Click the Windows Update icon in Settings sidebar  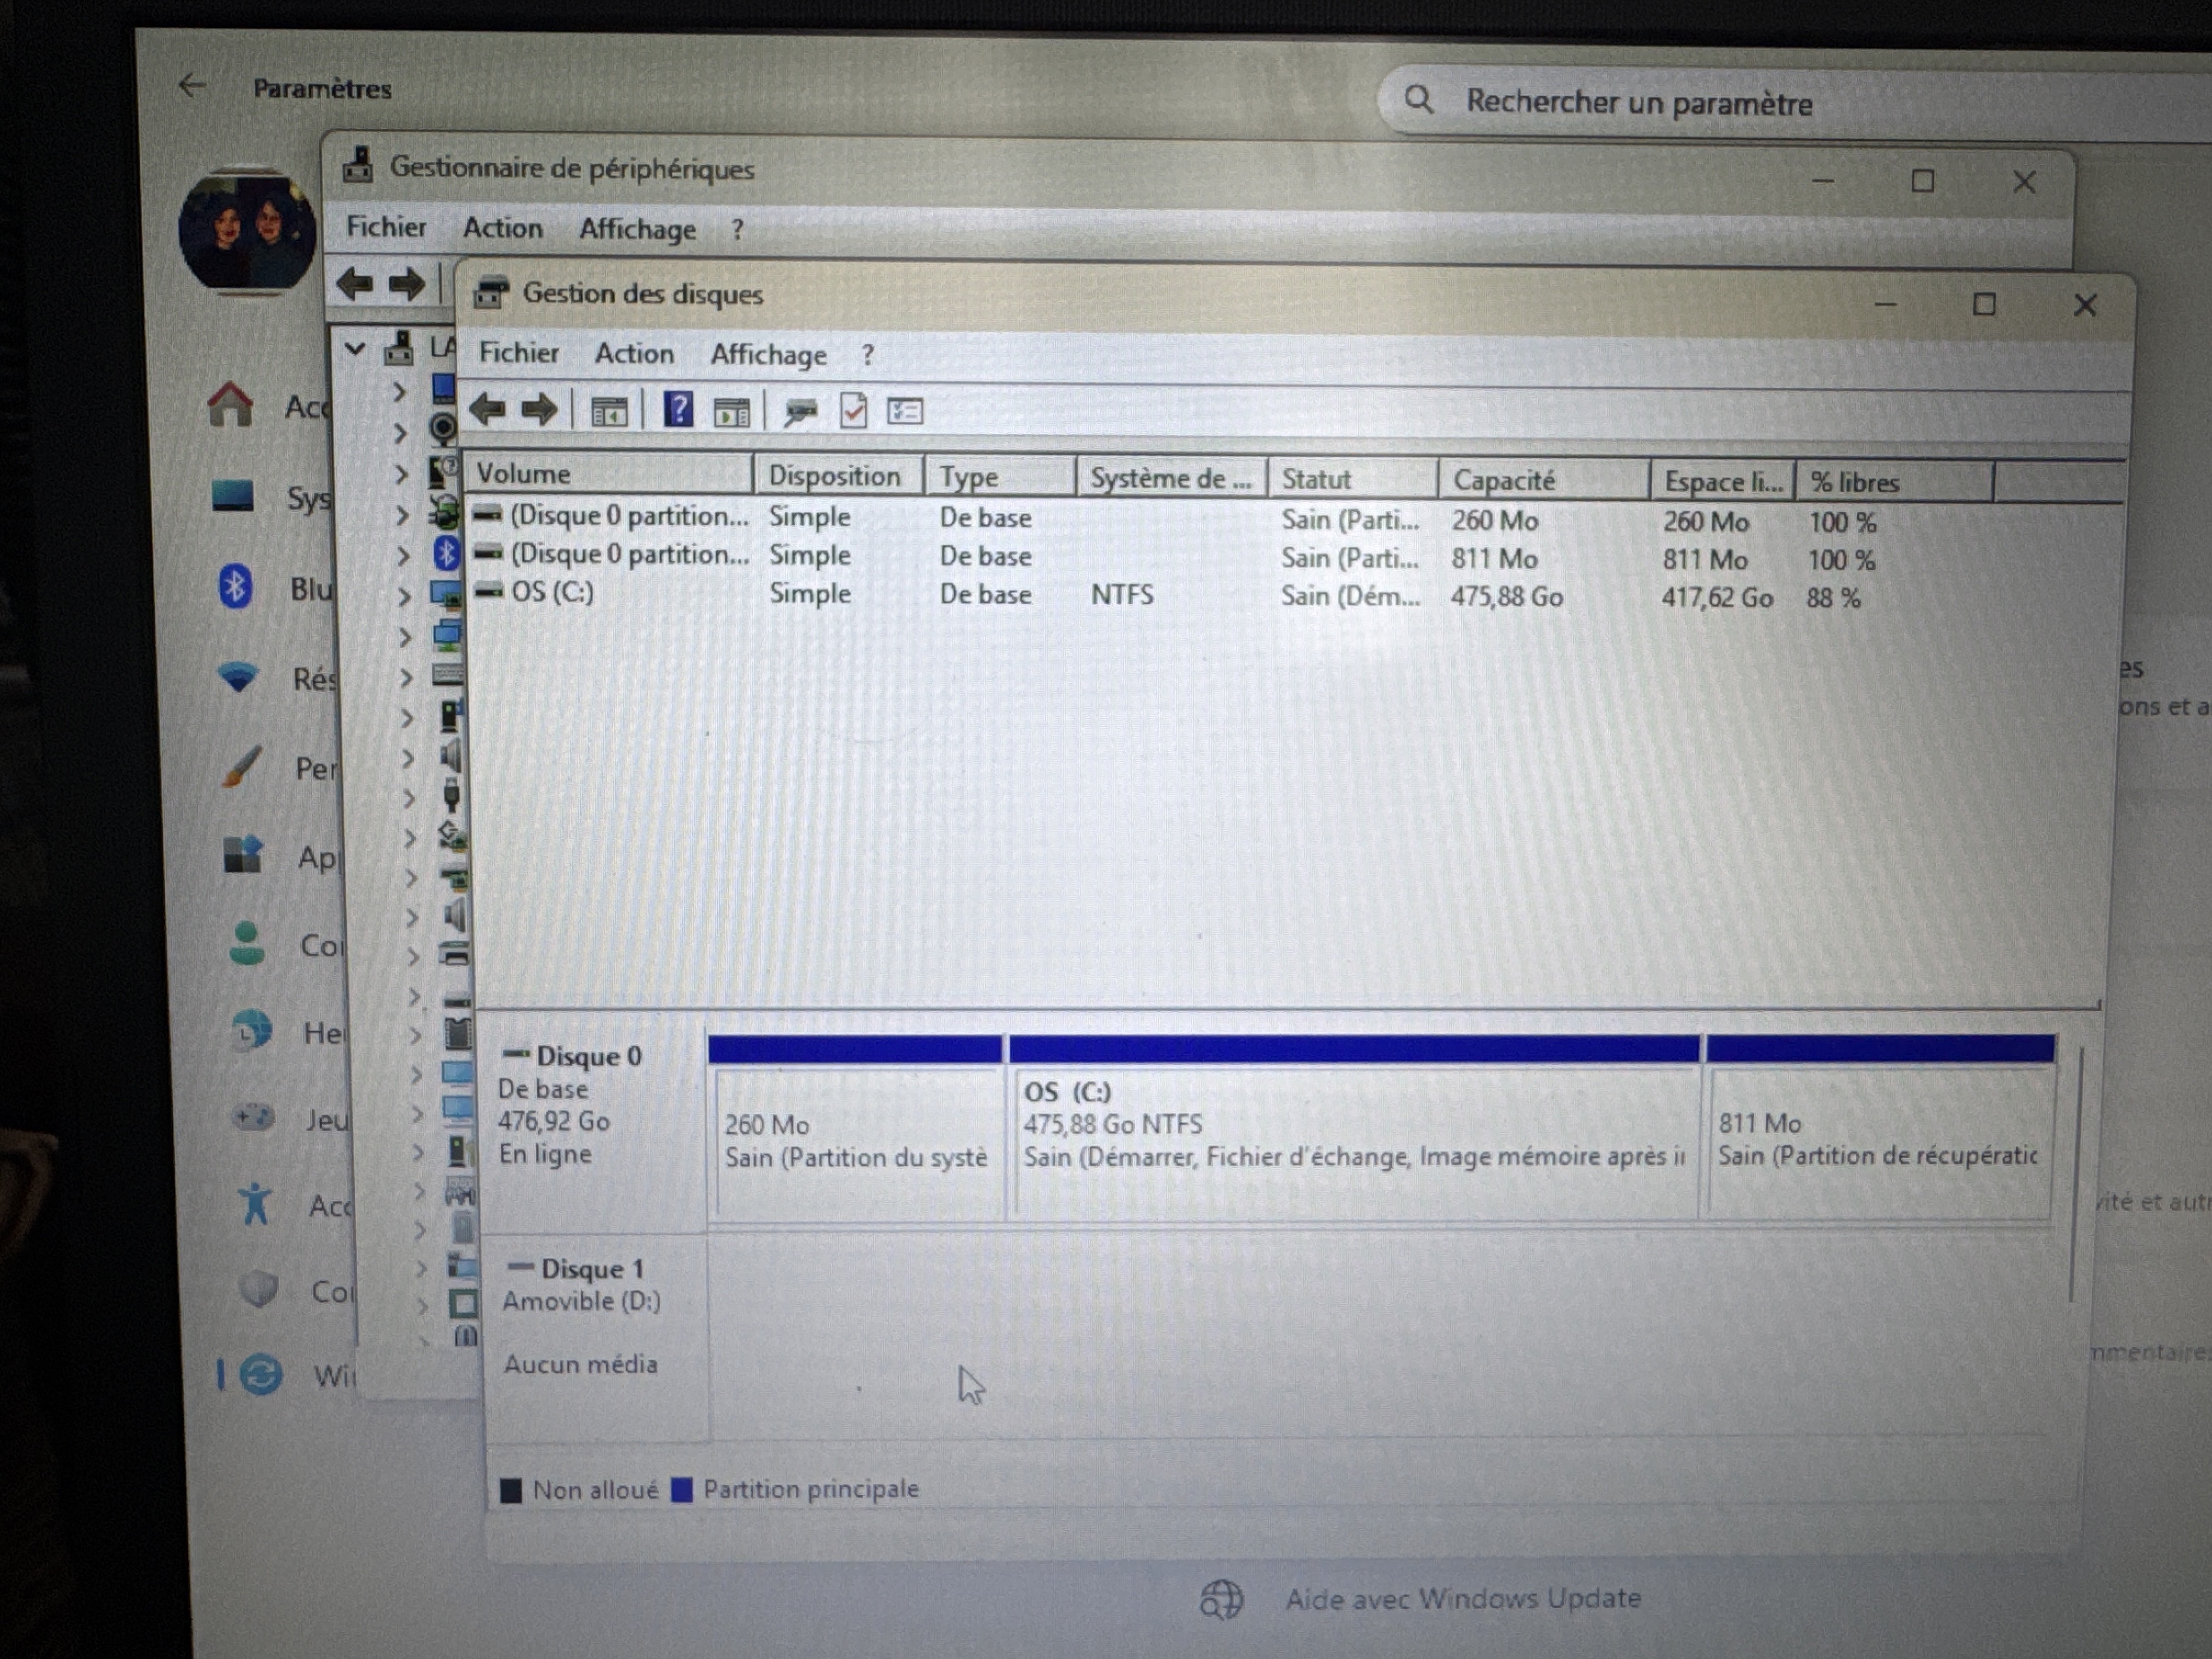260,1374
